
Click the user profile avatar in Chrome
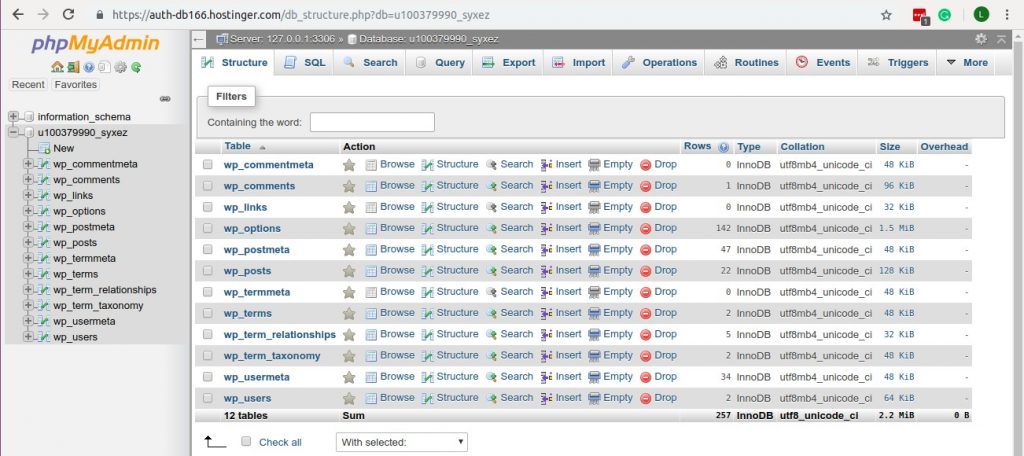coord(981,14)
